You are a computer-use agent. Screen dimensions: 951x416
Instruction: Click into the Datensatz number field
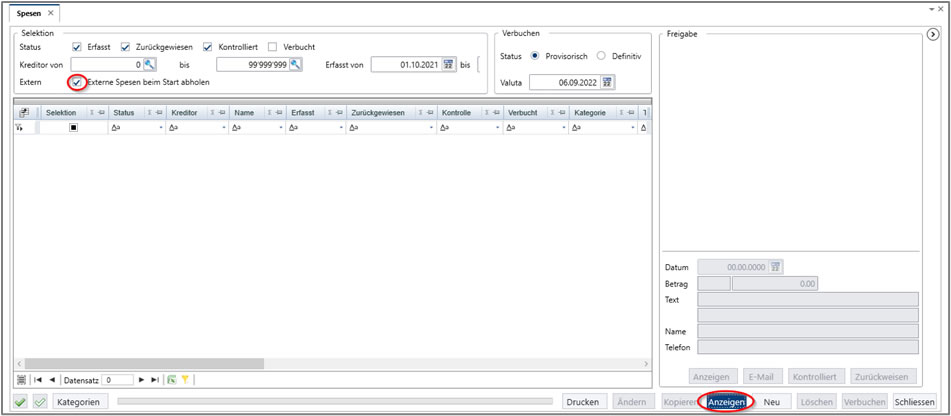(117, 380)
